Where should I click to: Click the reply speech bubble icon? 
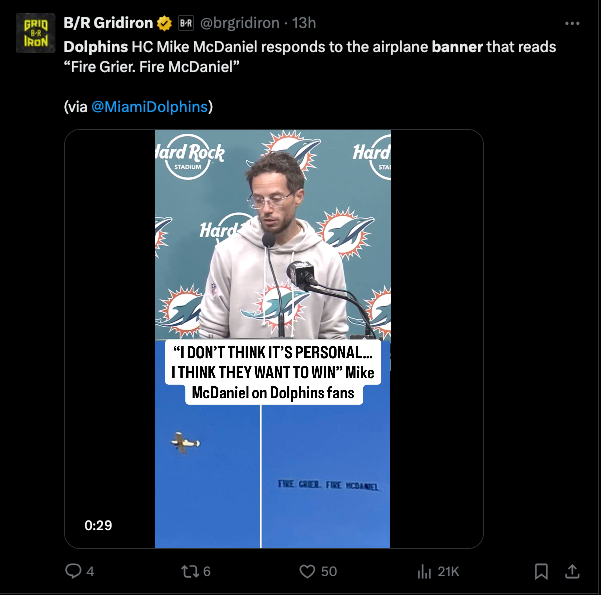pyautogui.click(x=73, y=571)
